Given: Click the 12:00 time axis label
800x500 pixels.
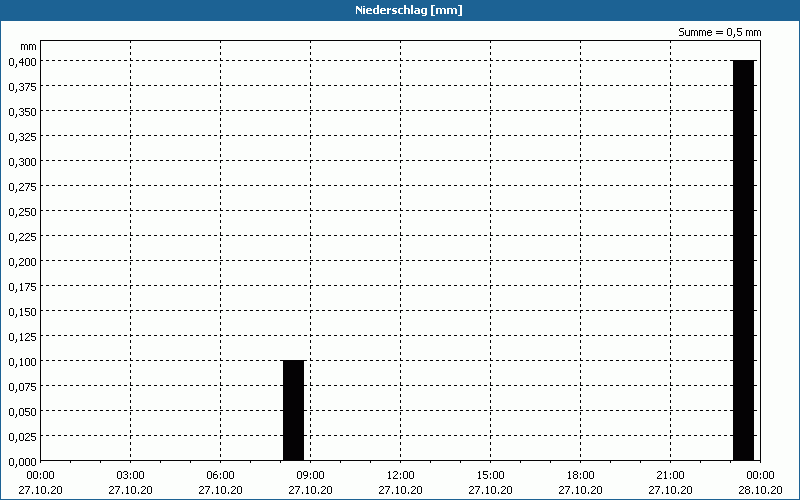Looking at the screenshot, I should tap(401, 476).
